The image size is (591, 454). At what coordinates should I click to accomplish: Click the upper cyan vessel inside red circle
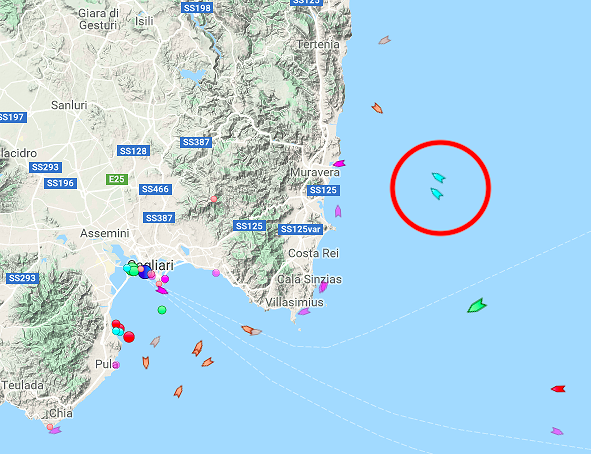(x=438, y=177)
